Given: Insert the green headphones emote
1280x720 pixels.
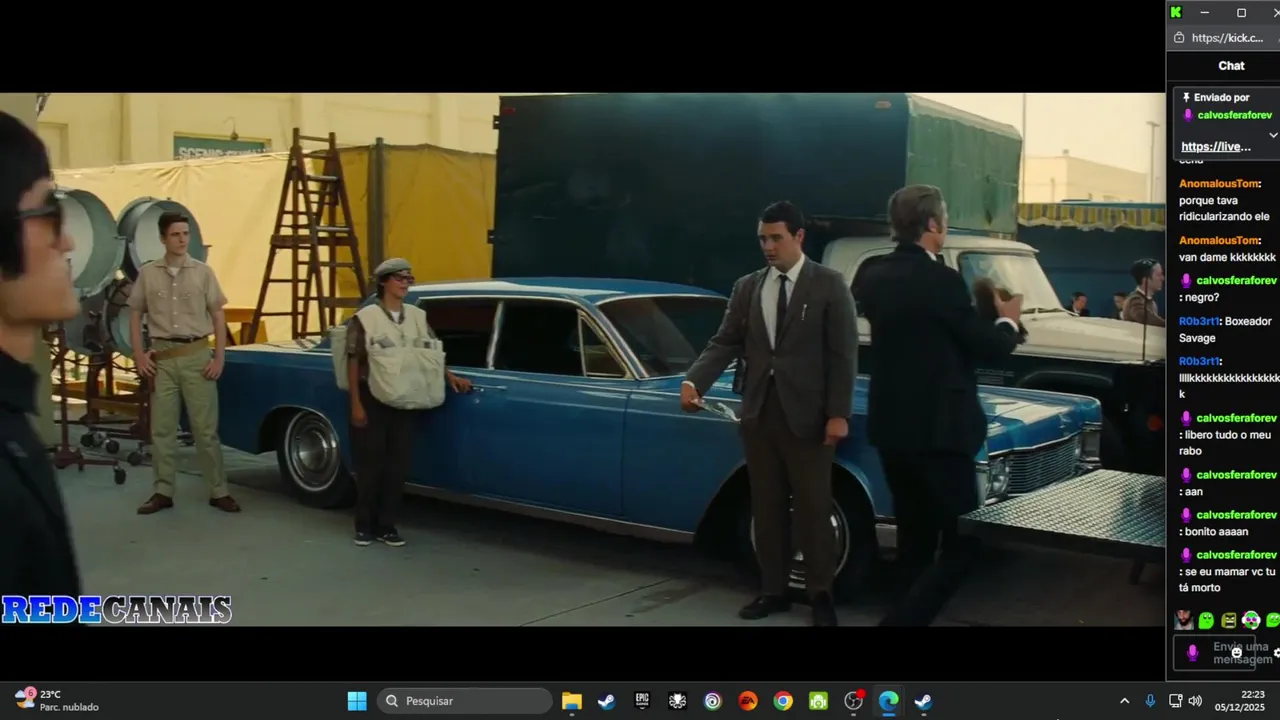Looking at the screenshot, I should 1251,621.
